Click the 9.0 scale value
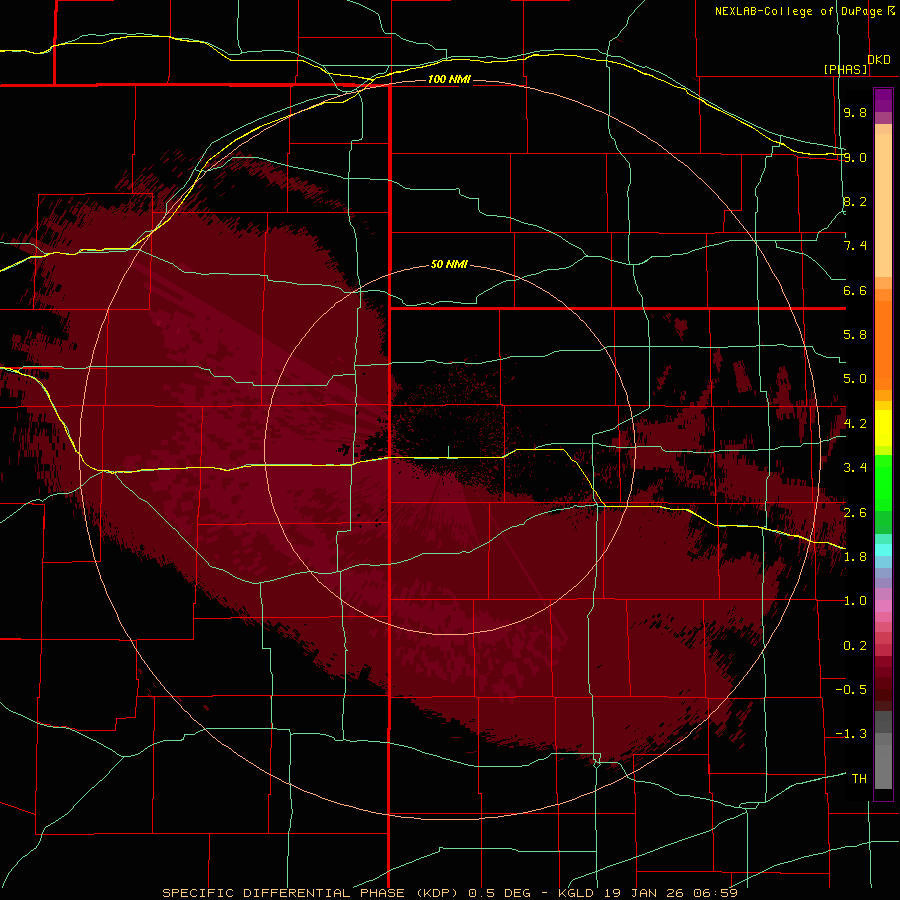 click(855, 157)
